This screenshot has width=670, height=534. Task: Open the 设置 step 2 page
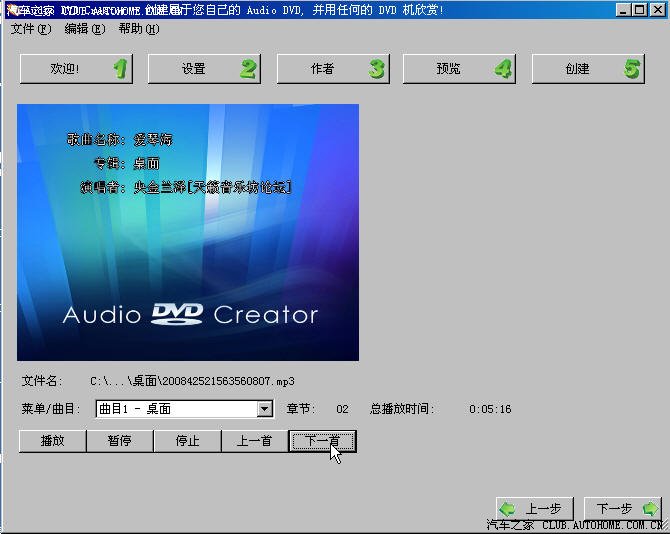204,69
